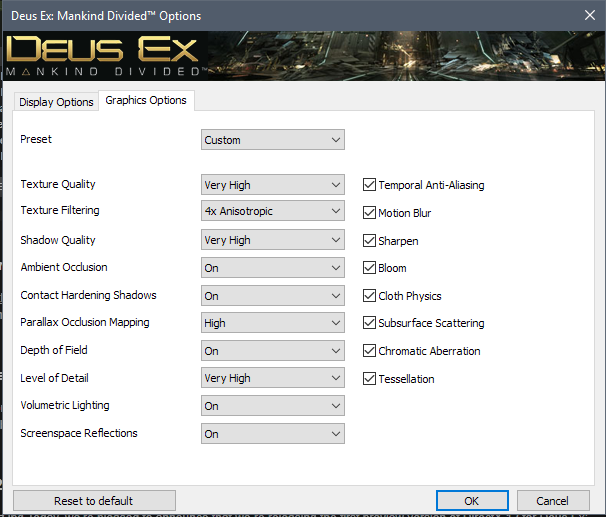Open the Texture Filtering dropdown

click(x=272, y=211)
